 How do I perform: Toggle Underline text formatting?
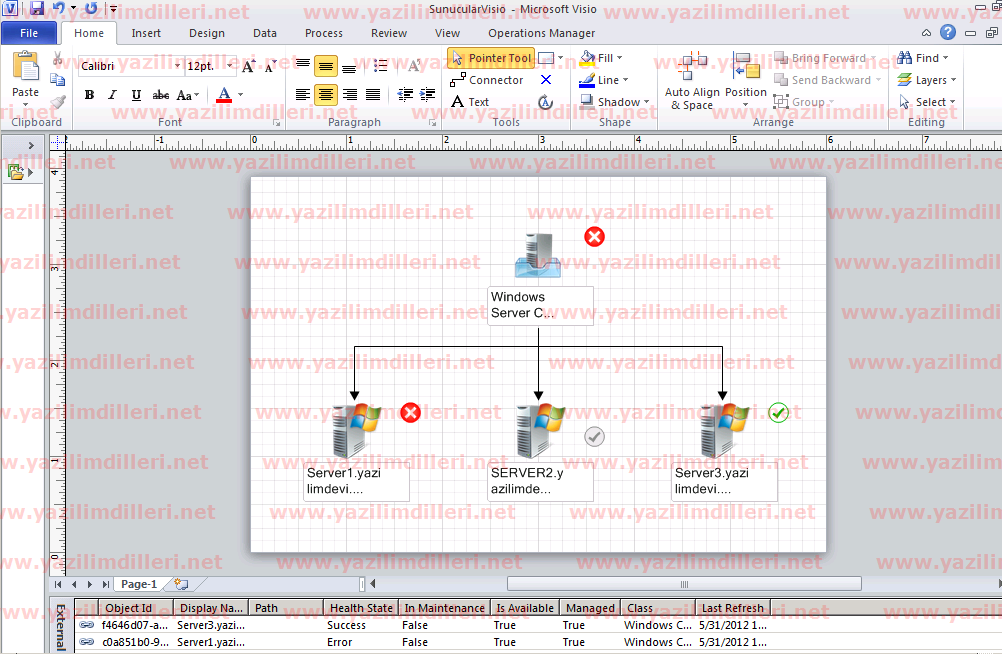[x=136, y=96]
